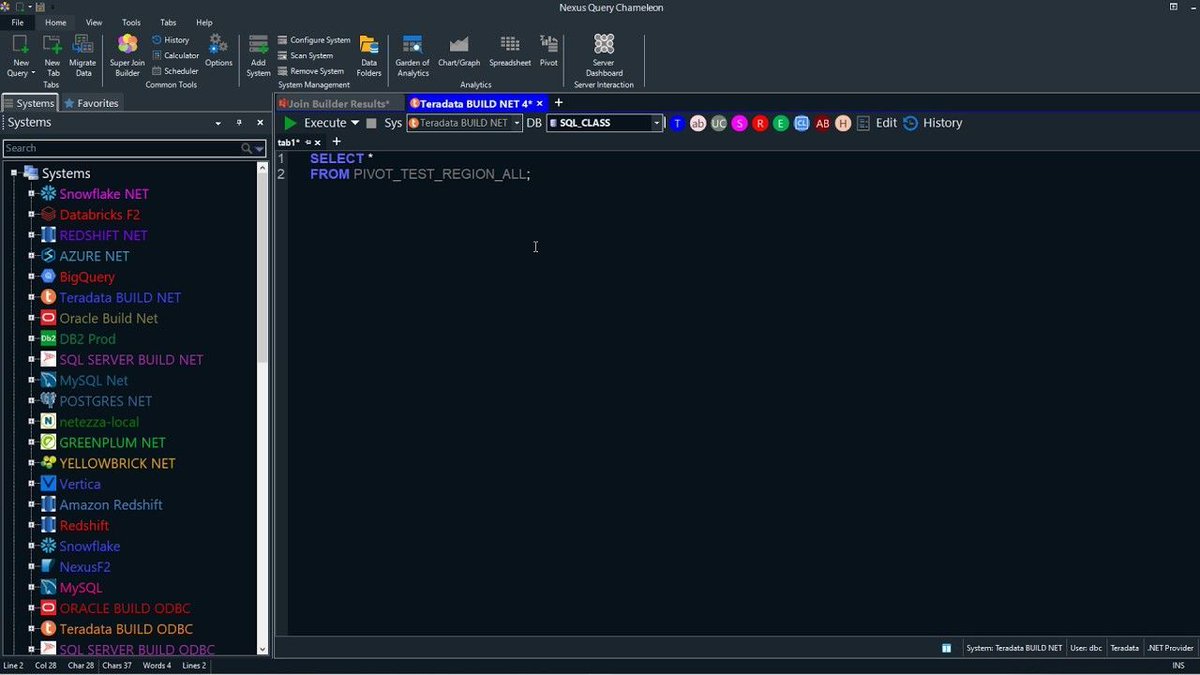The height and width of the screenshot is (675, 1200).
Task: Open the Server Dashboard
Action: [604, 55]
